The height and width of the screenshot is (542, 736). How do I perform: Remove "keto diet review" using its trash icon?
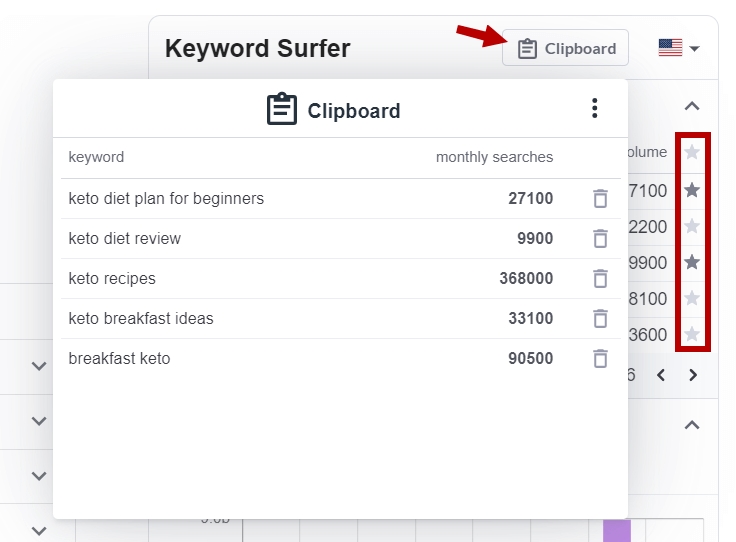coord(600,239)
